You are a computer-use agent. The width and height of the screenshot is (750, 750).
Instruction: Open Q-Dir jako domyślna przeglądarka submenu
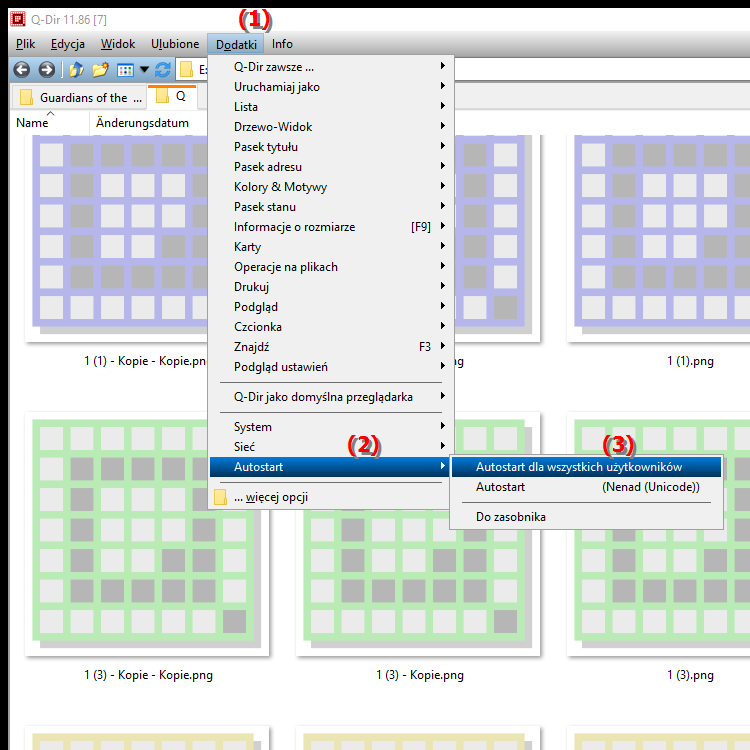331,397
